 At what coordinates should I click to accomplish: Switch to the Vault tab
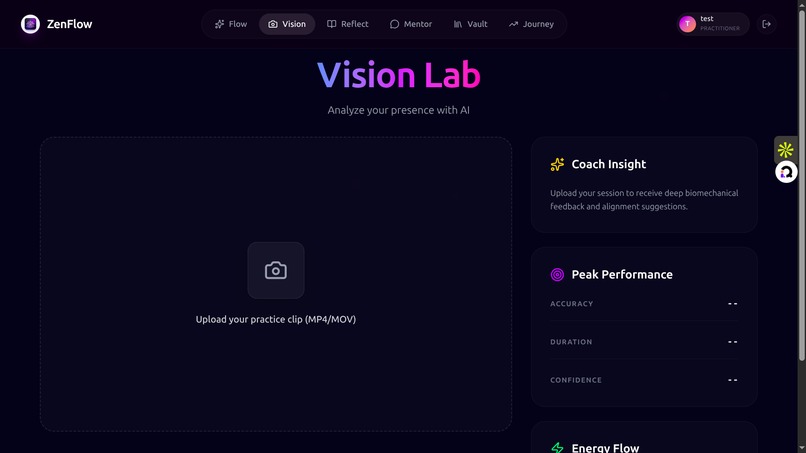[x=470, y=24]
